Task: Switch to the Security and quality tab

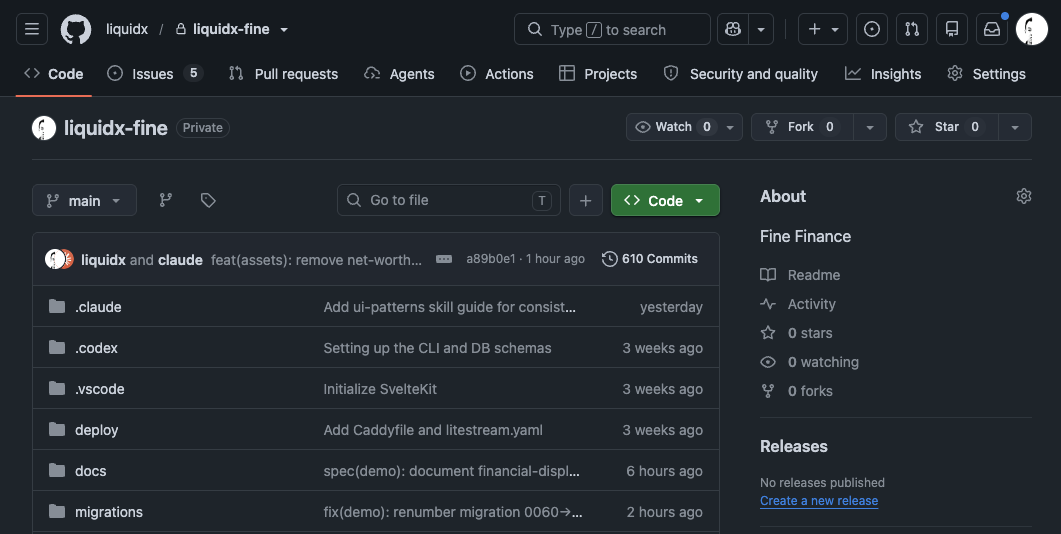Action: point(740,74)
